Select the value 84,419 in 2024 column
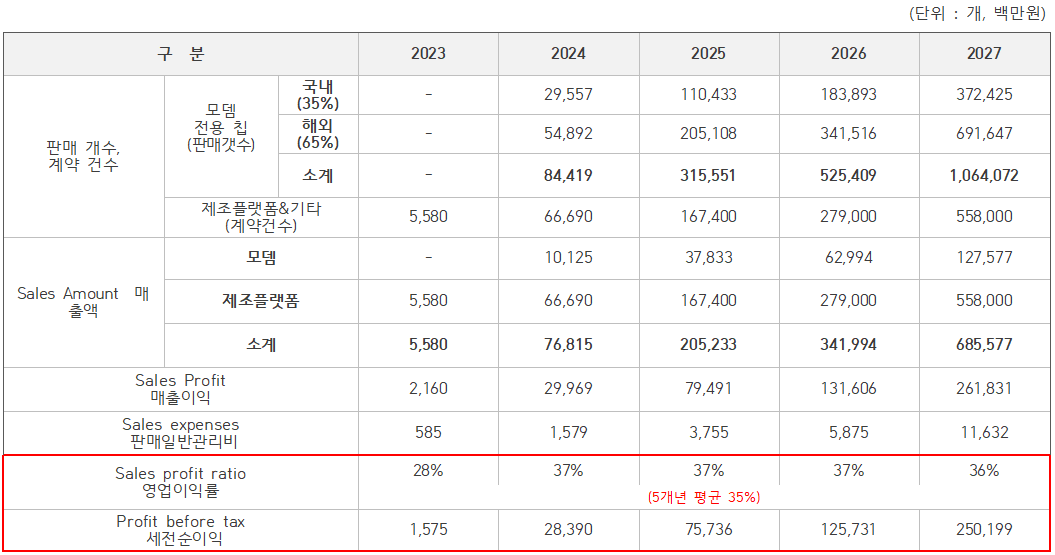Screen dimensions: 1055x555 (x=568, y=175)
